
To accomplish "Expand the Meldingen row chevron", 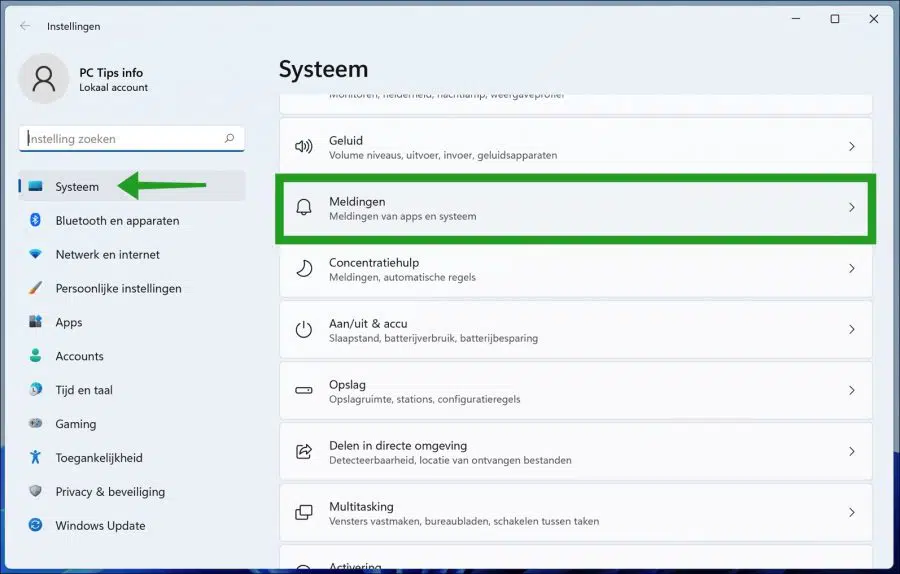I will click(x=852, y=207).
